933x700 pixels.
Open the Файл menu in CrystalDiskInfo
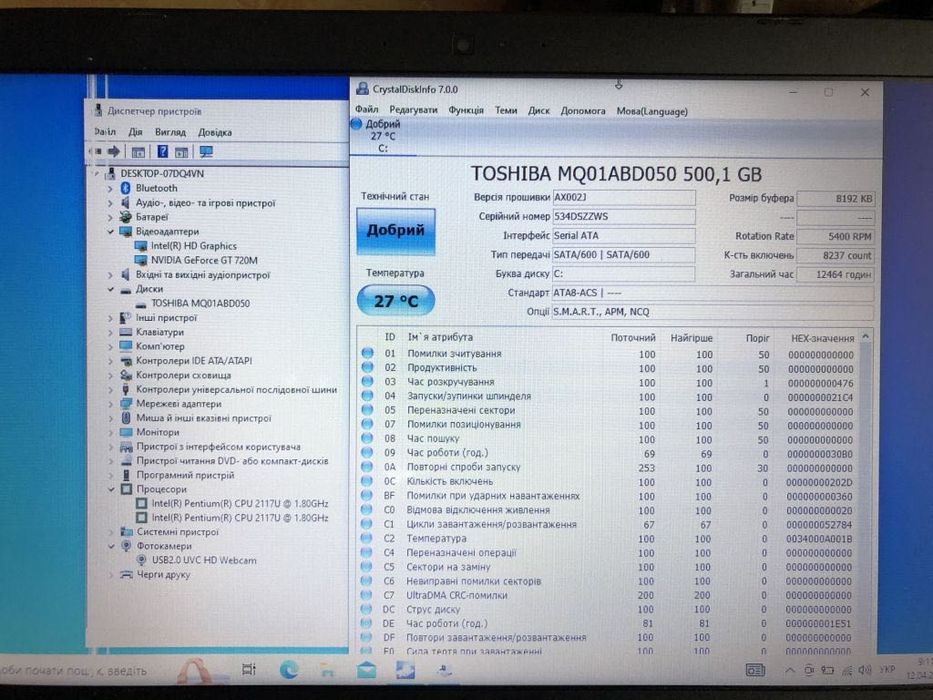pos(367,110)
